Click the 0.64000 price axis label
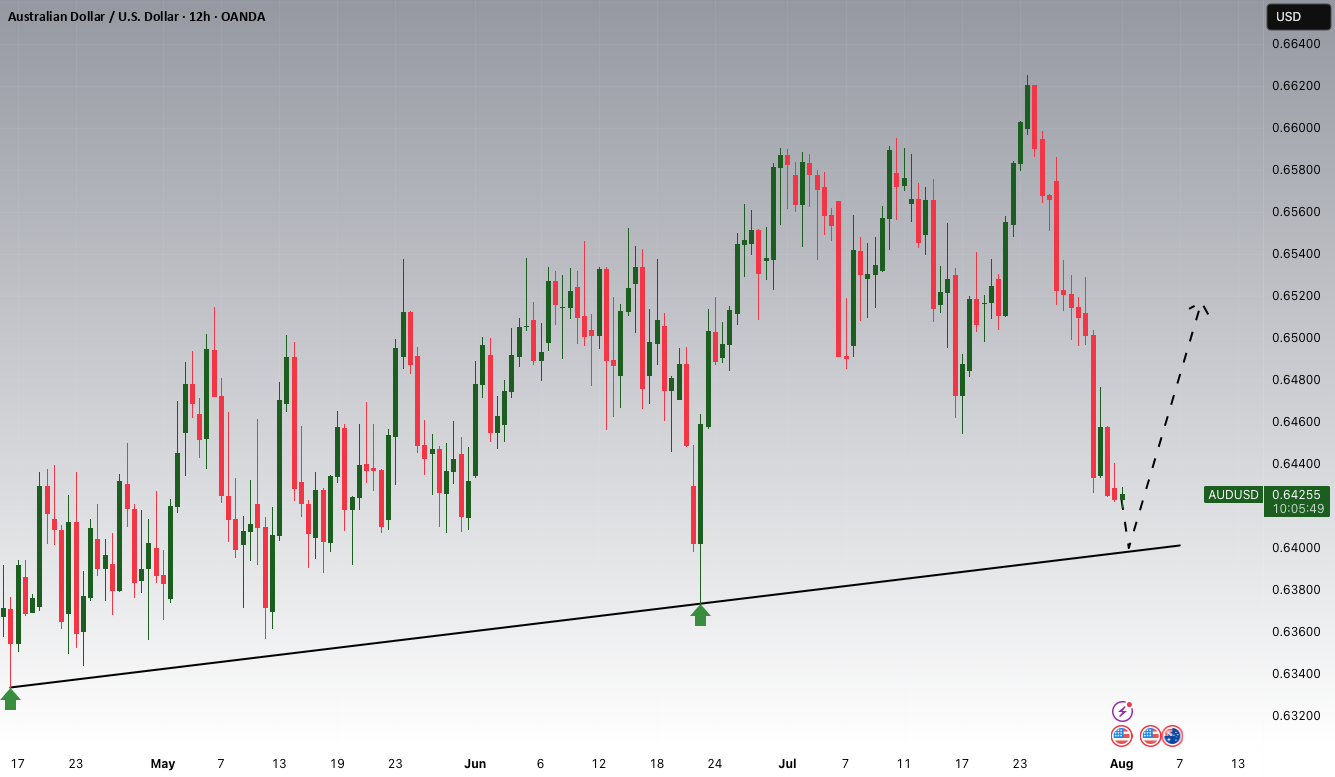This screenshot has height=777, width=1335. tap(1297, 548)
